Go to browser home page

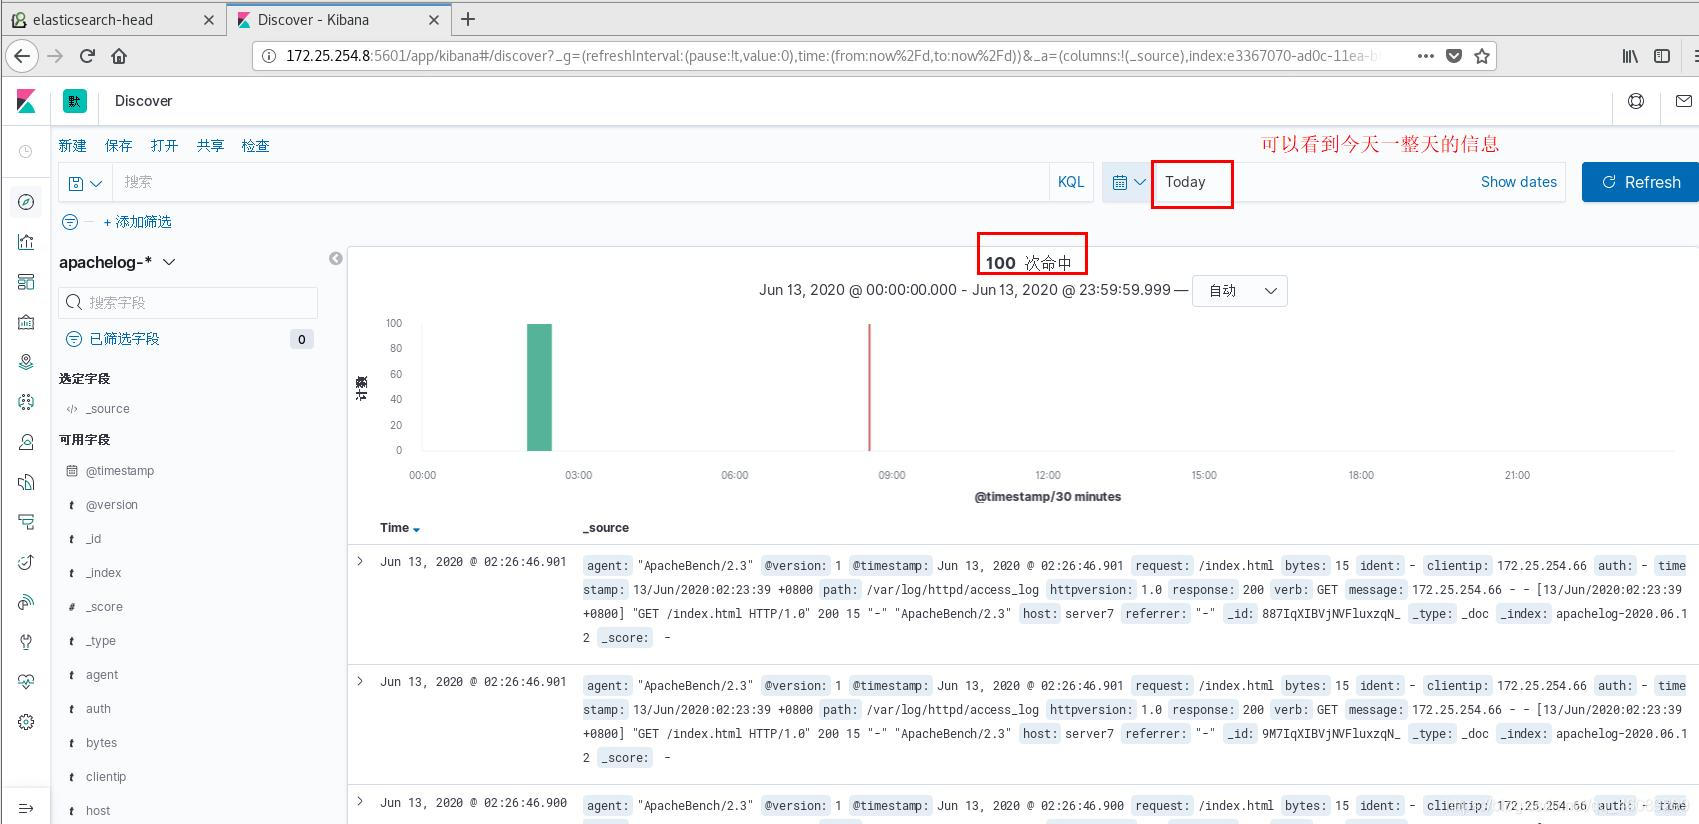click(119, 56)
